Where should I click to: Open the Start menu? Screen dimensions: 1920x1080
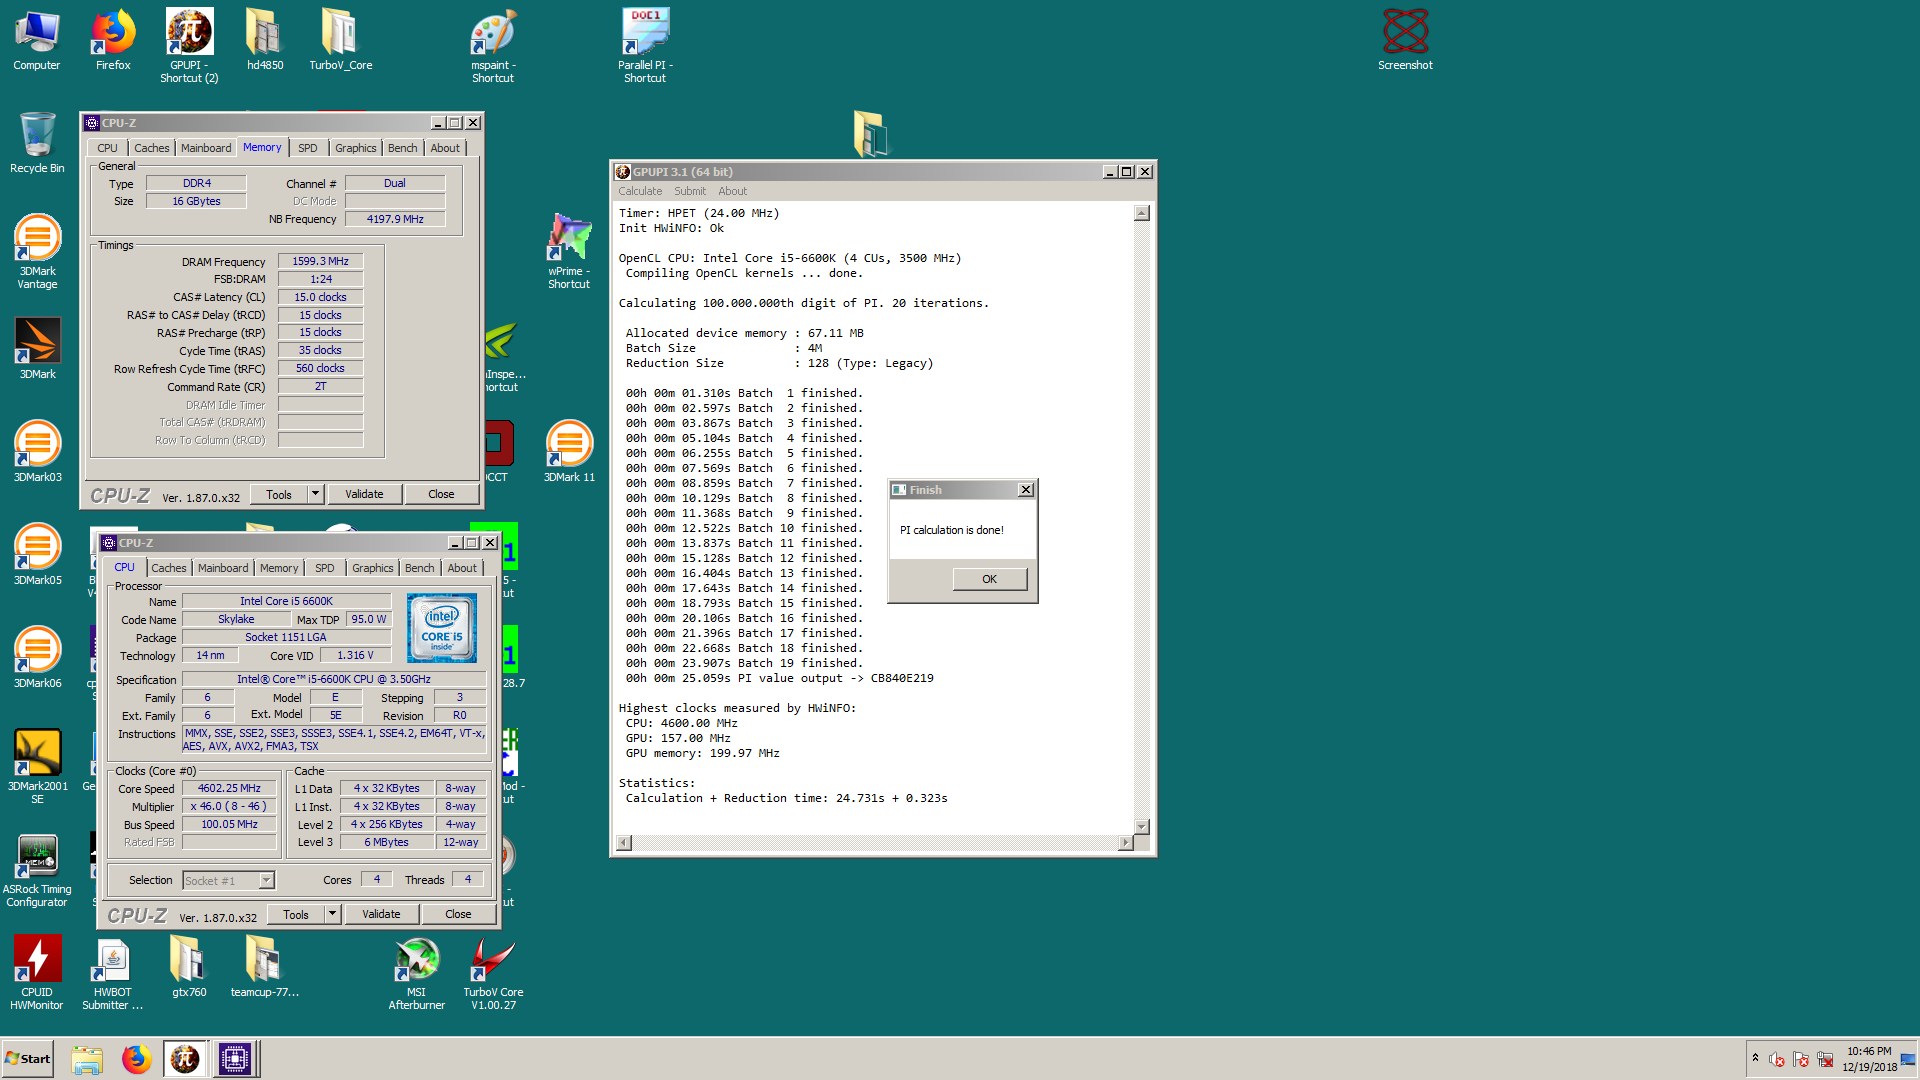point(28,1059)
